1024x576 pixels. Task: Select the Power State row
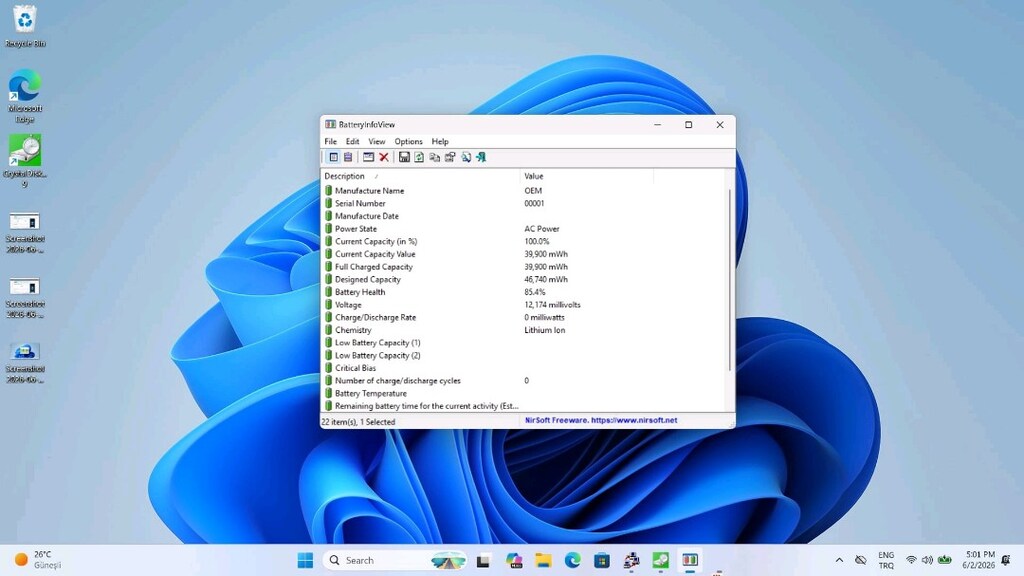(524, 229)
